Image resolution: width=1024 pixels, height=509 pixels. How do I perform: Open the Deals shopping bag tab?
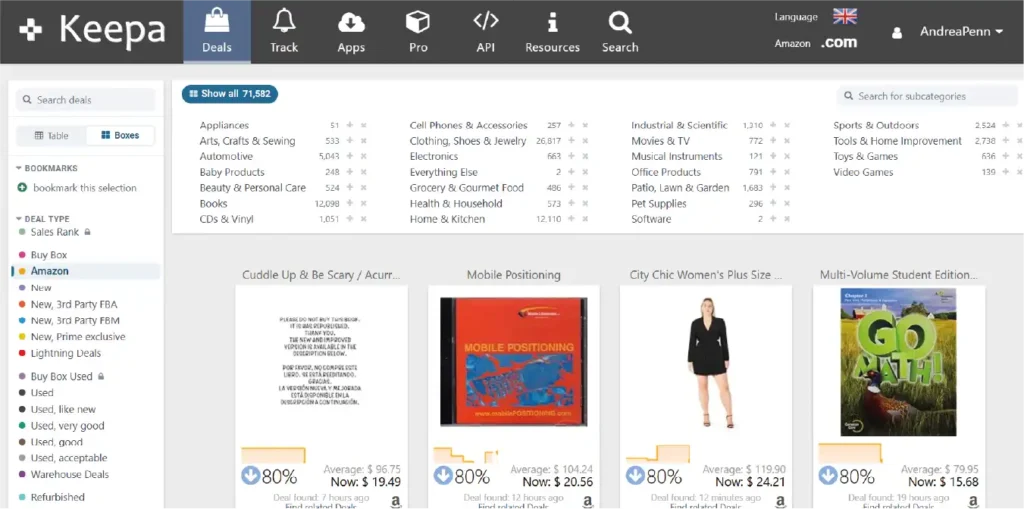[217, 31]
